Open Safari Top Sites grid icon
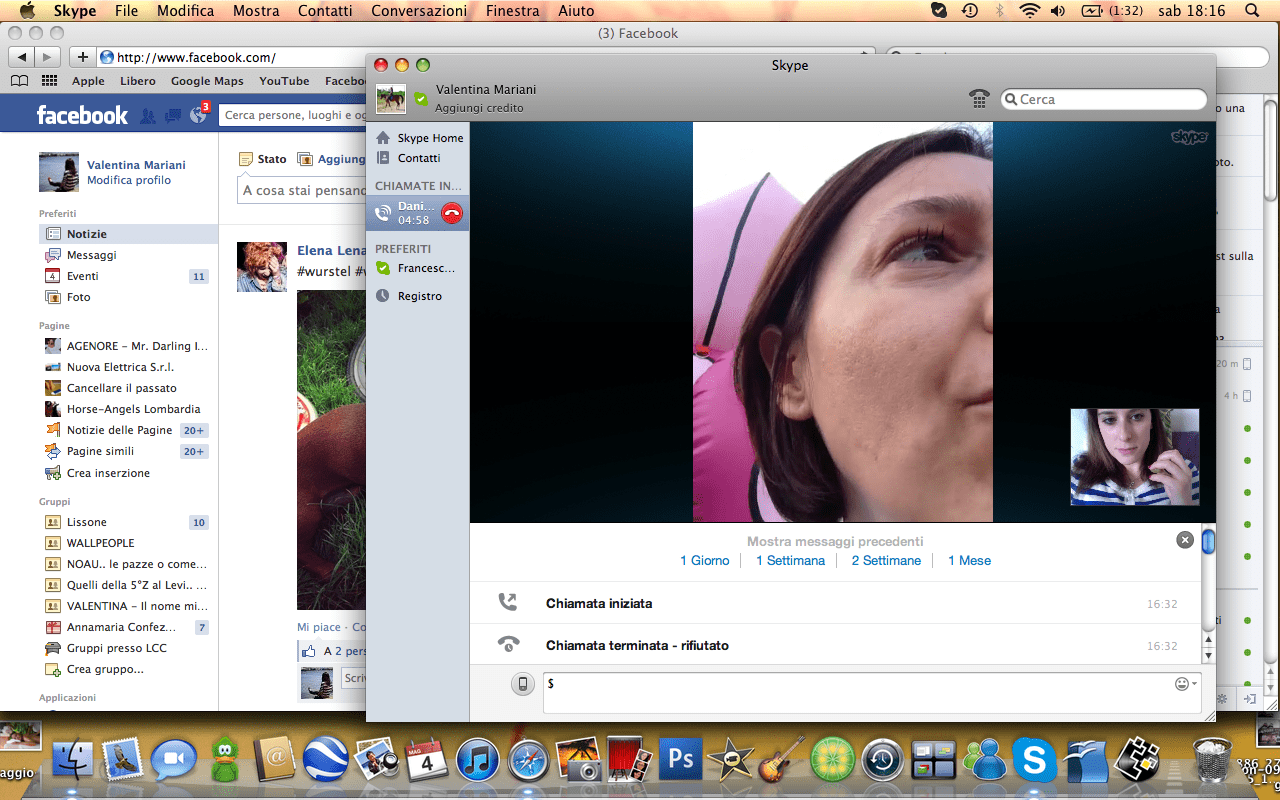Image resolution: width=1280 pixels, height=800 pixels. pos(48,81)
